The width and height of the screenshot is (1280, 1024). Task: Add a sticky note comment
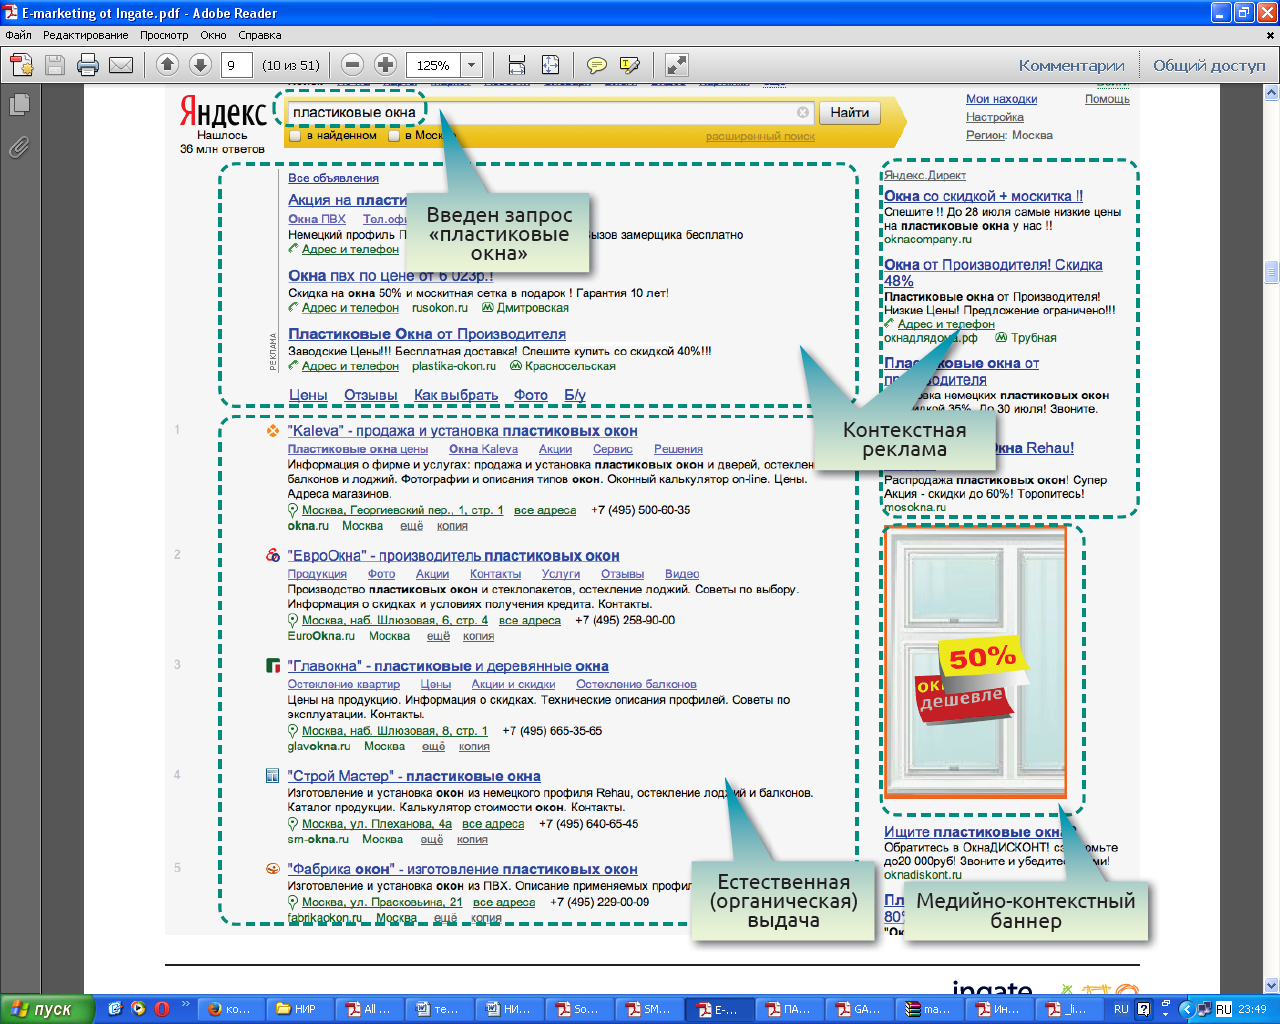coord(597,65)
